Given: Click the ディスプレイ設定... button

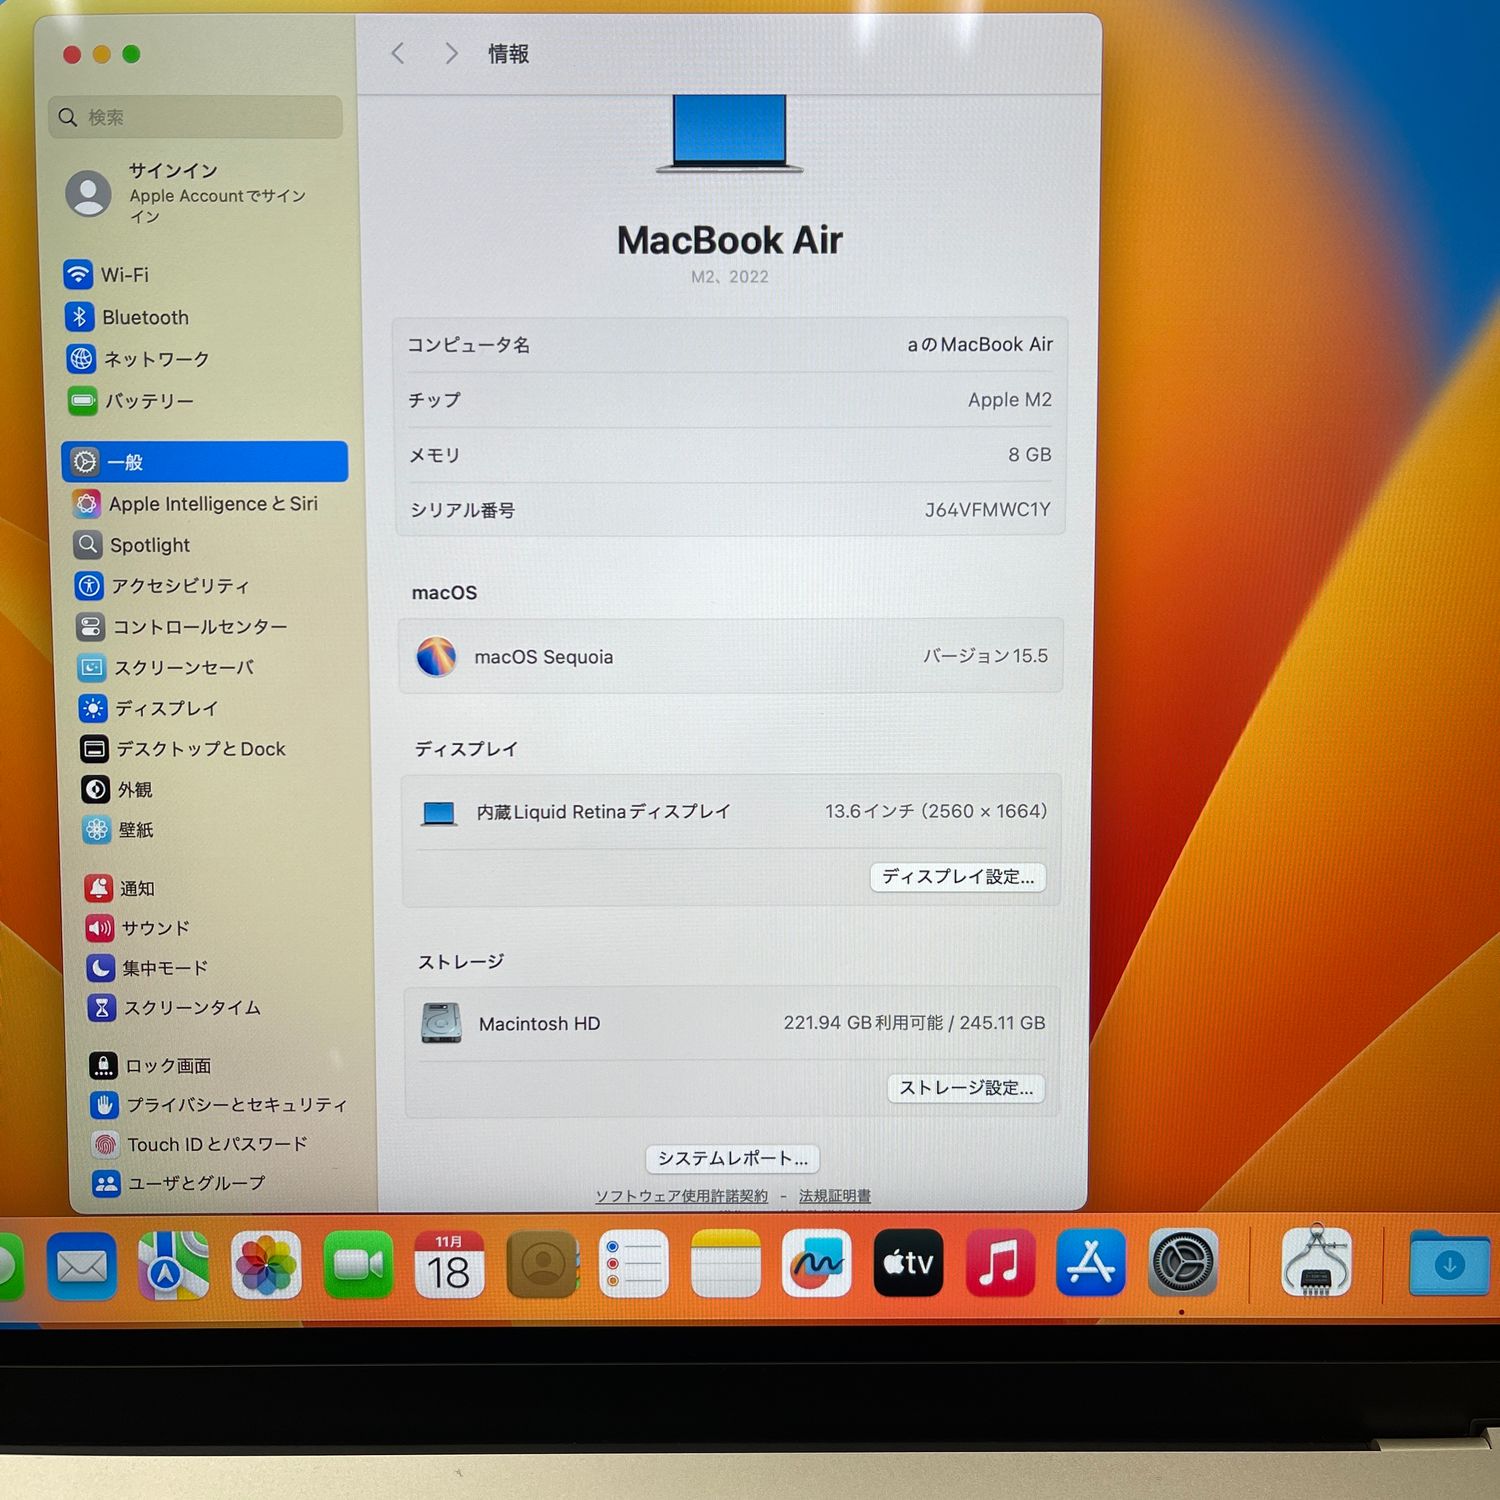Looking at the screenshot, I should [x=957, y=877].
